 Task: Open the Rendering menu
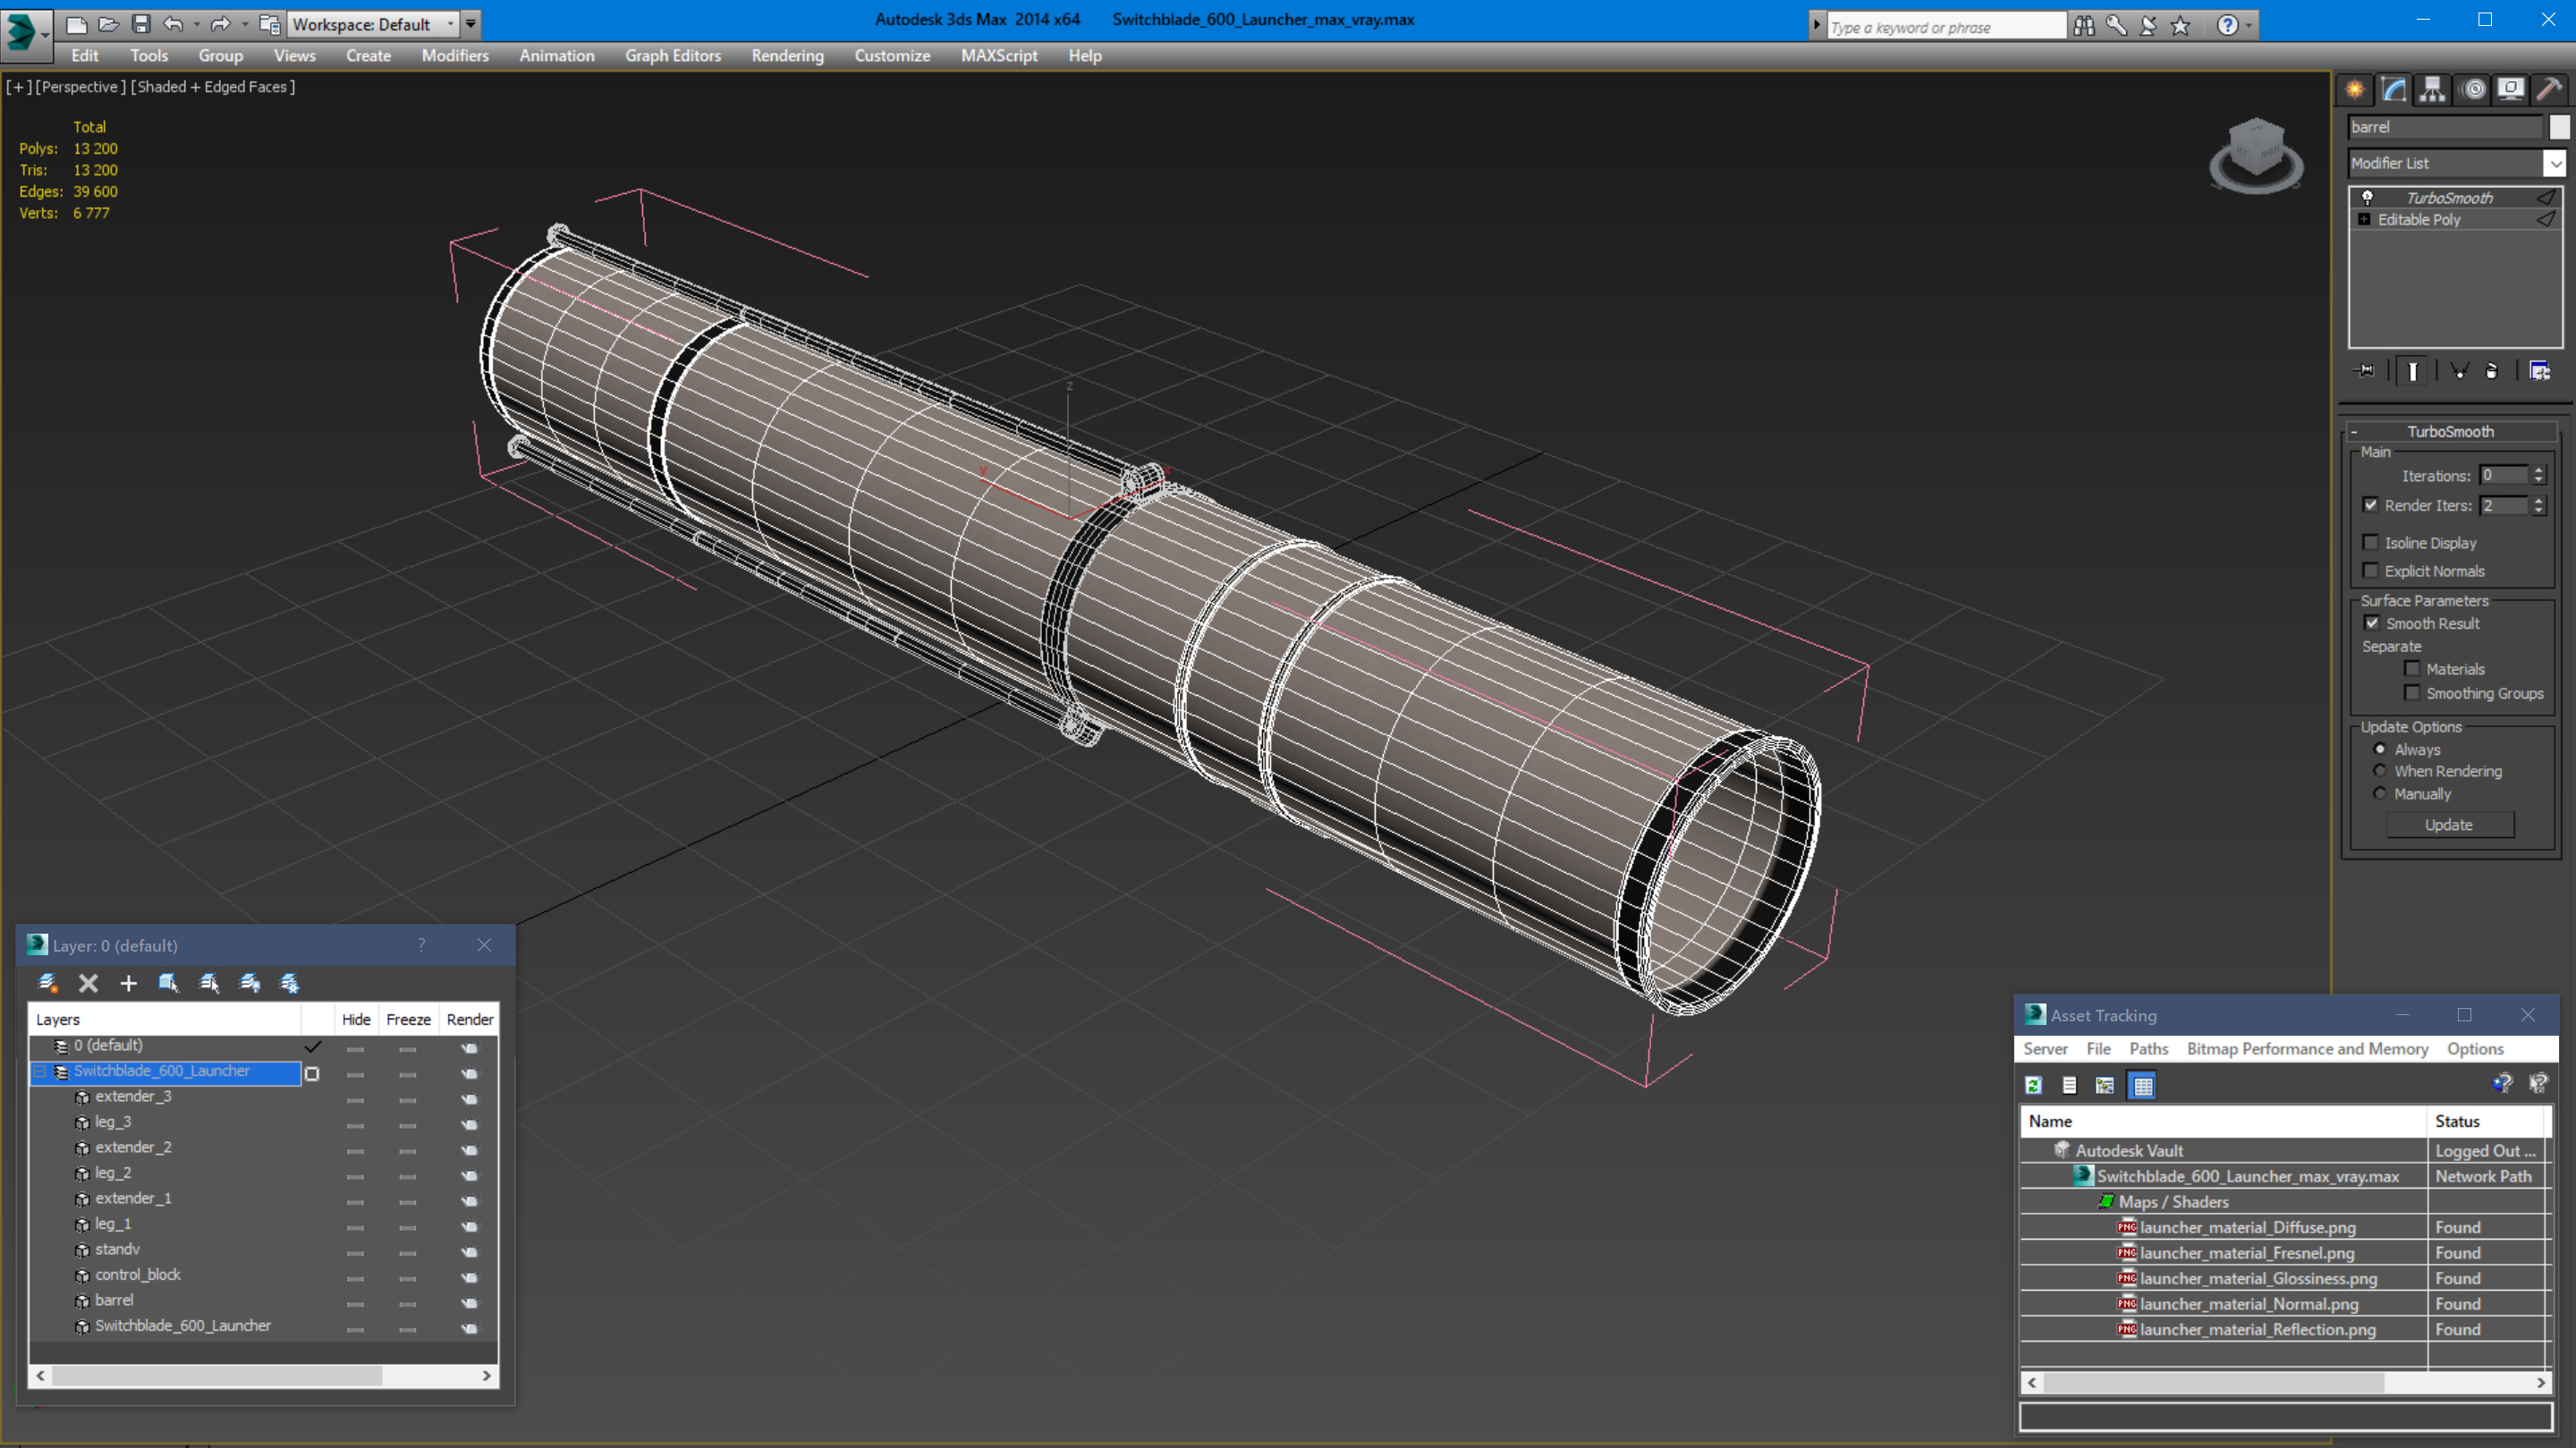(787, 56)
